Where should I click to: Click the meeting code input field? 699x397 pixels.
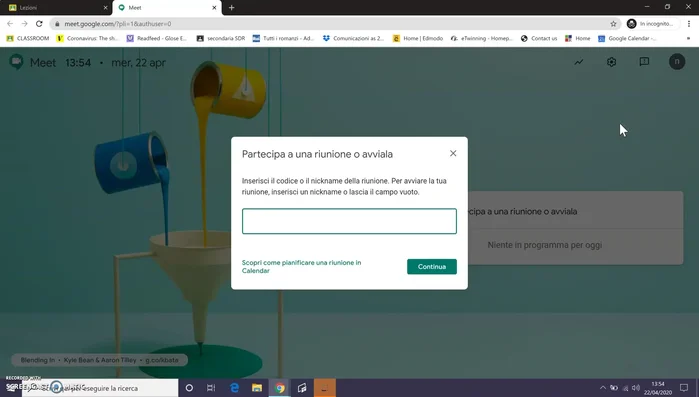tap(349, 221)
